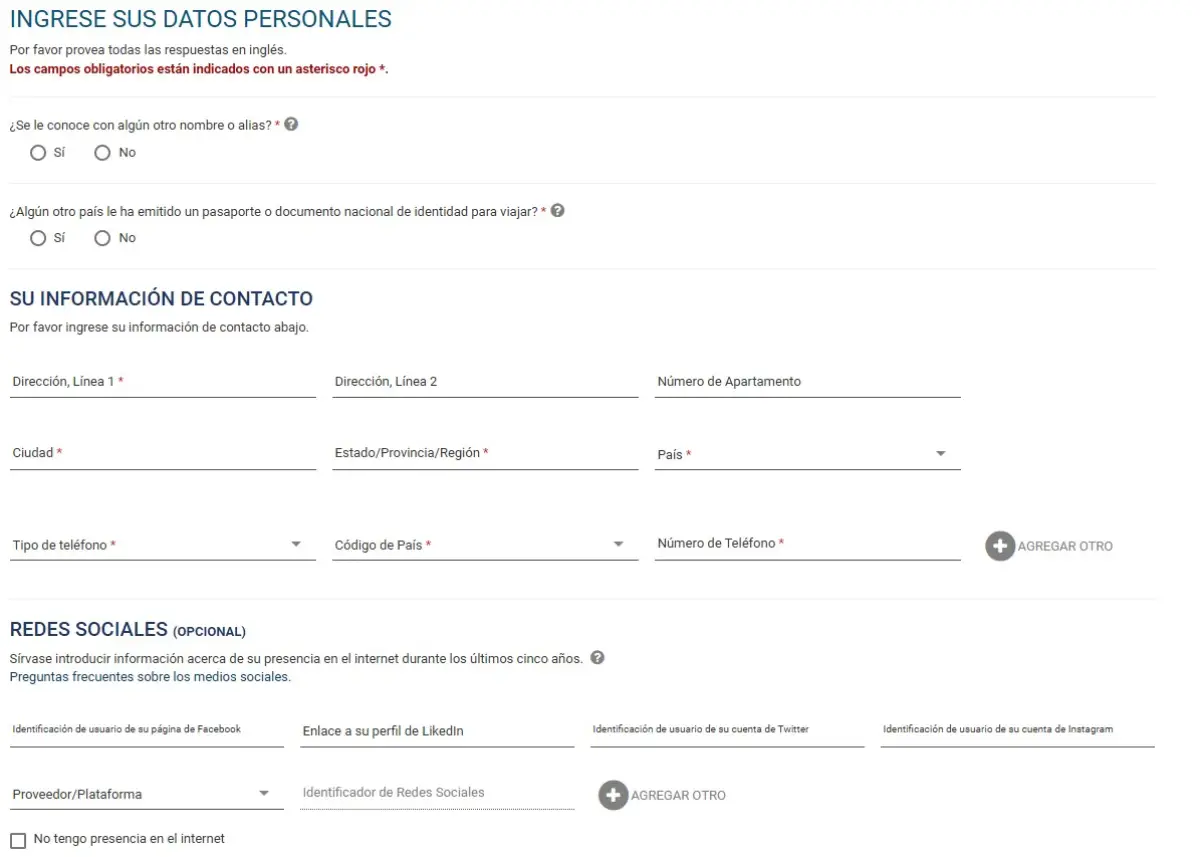Click plus icon to add another social network
The width and height of the screenshot is (1200, 857).
613,795
